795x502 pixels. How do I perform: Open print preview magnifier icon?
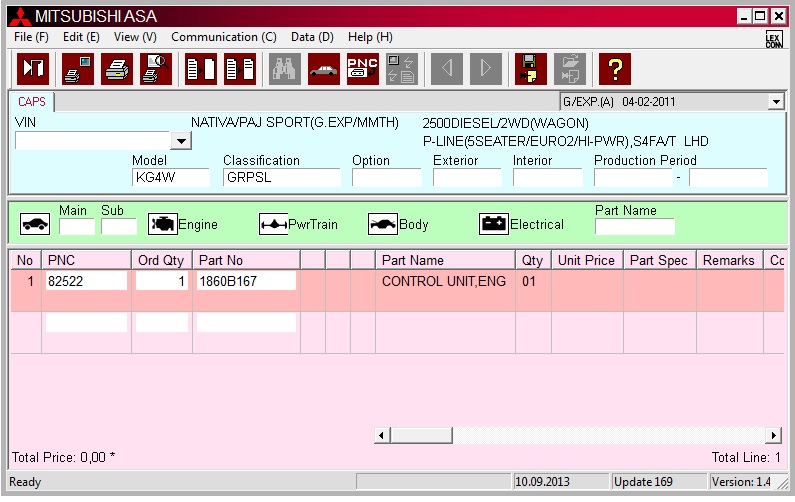pyautogui.click(x=156, y=69)
